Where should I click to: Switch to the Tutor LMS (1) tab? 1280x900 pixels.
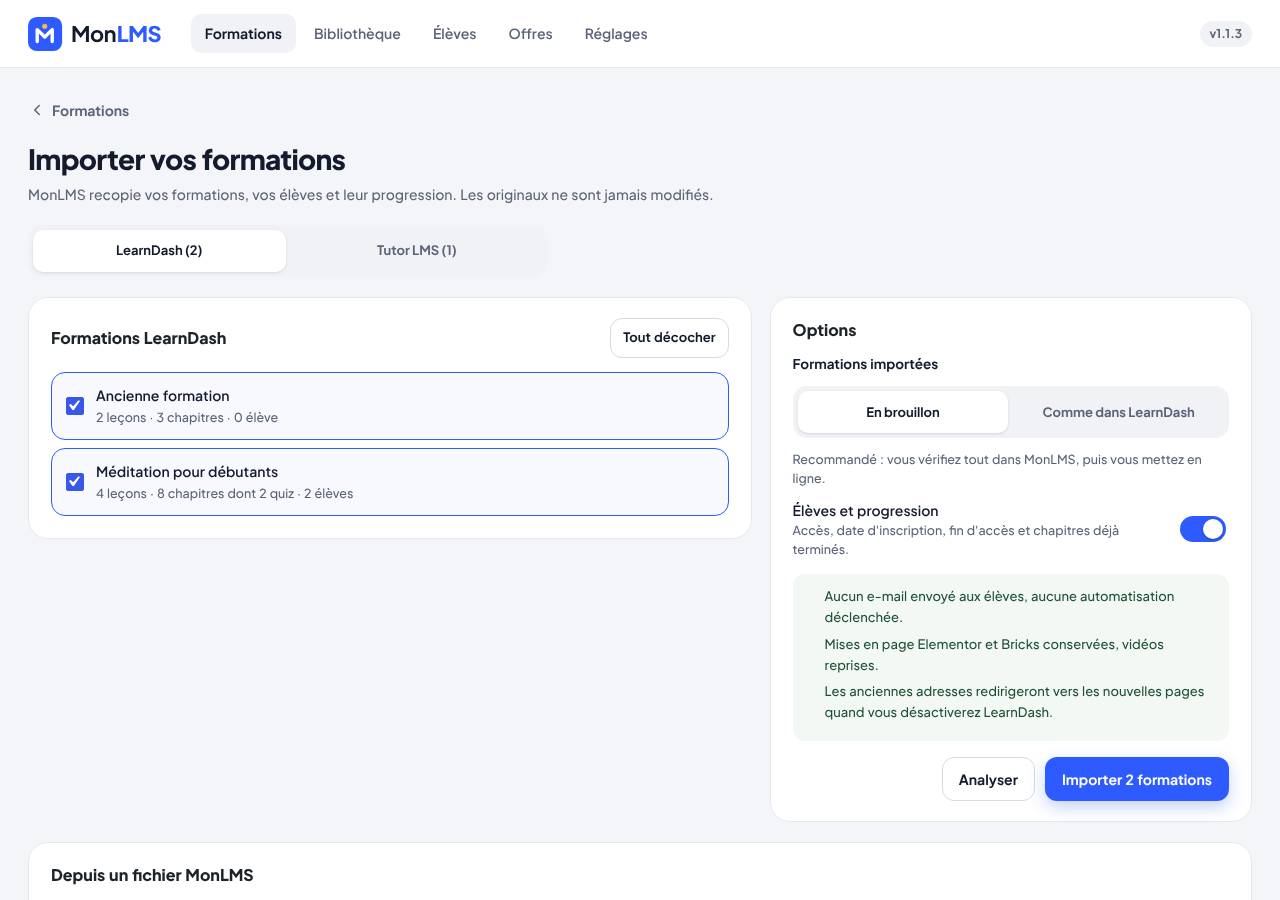click(416, 250)
